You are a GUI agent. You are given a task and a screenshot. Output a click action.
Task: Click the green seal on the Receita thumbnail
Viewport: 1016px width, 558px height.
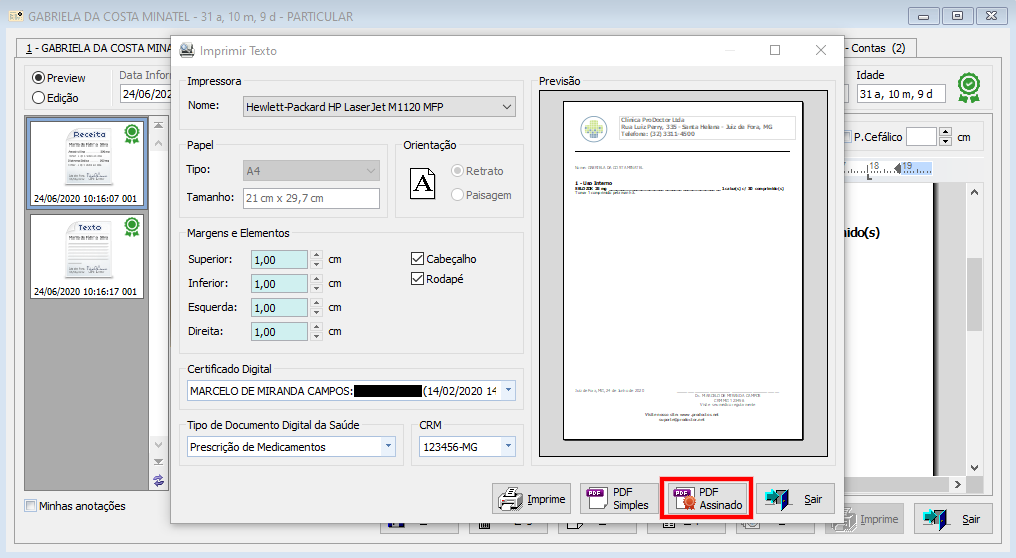tap(132, 134)
